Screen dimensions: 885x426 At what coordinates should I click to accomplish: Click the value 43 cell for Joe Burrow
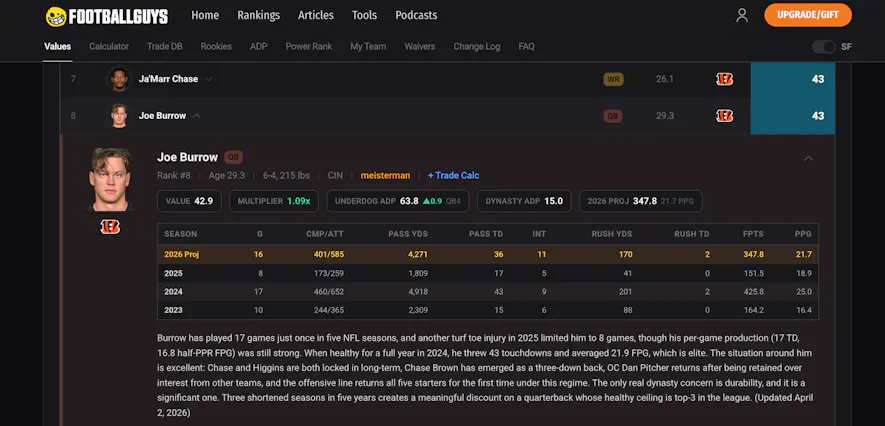[x=792, y=116]
